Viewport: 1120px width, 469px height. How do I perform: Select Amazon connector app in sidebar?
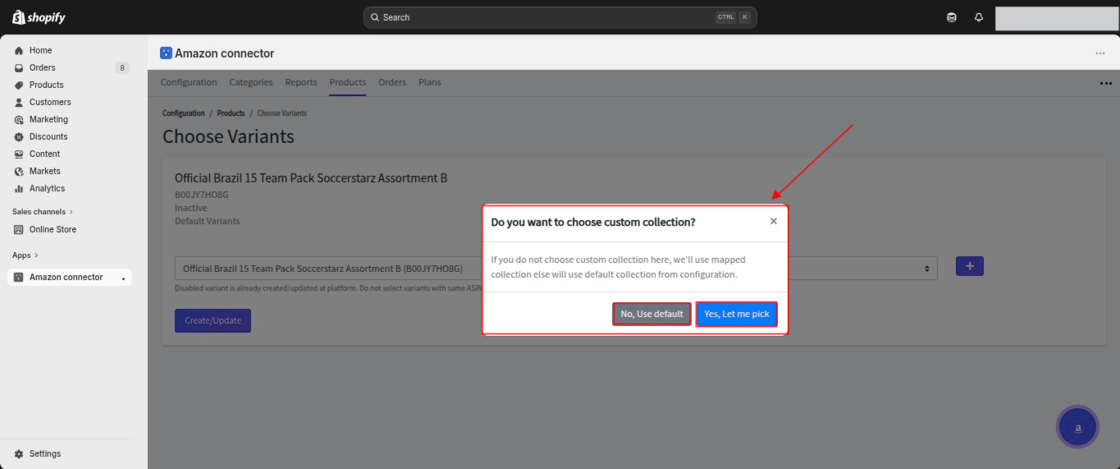(x=69, y=277)
